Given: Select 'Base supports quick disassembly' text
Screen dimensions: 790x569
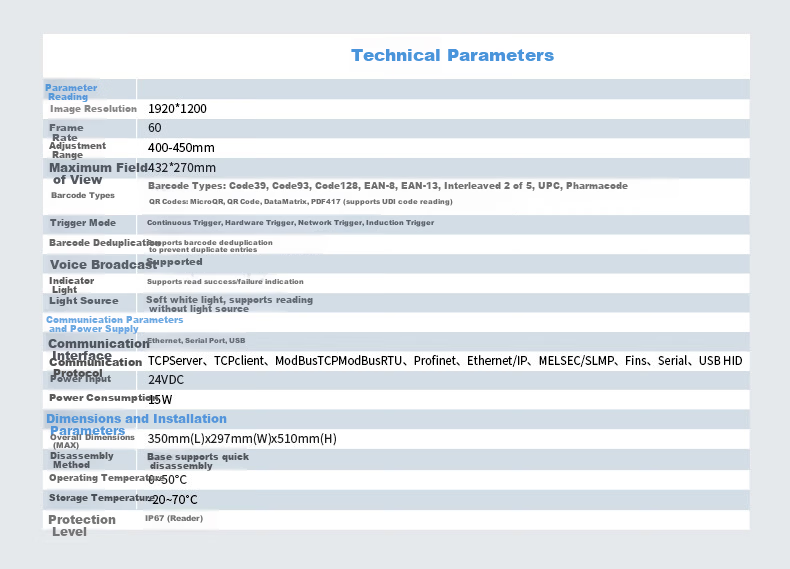Looking at the screenshot, I should tap(198, 462).
